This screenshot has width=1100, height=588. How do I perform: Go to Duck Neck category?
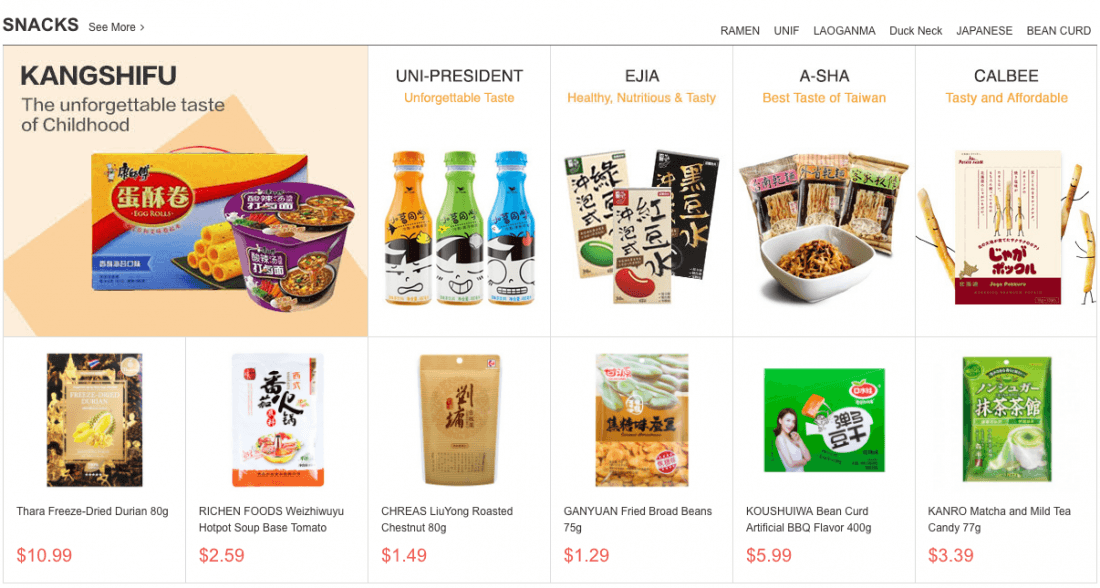coord(915,31)
